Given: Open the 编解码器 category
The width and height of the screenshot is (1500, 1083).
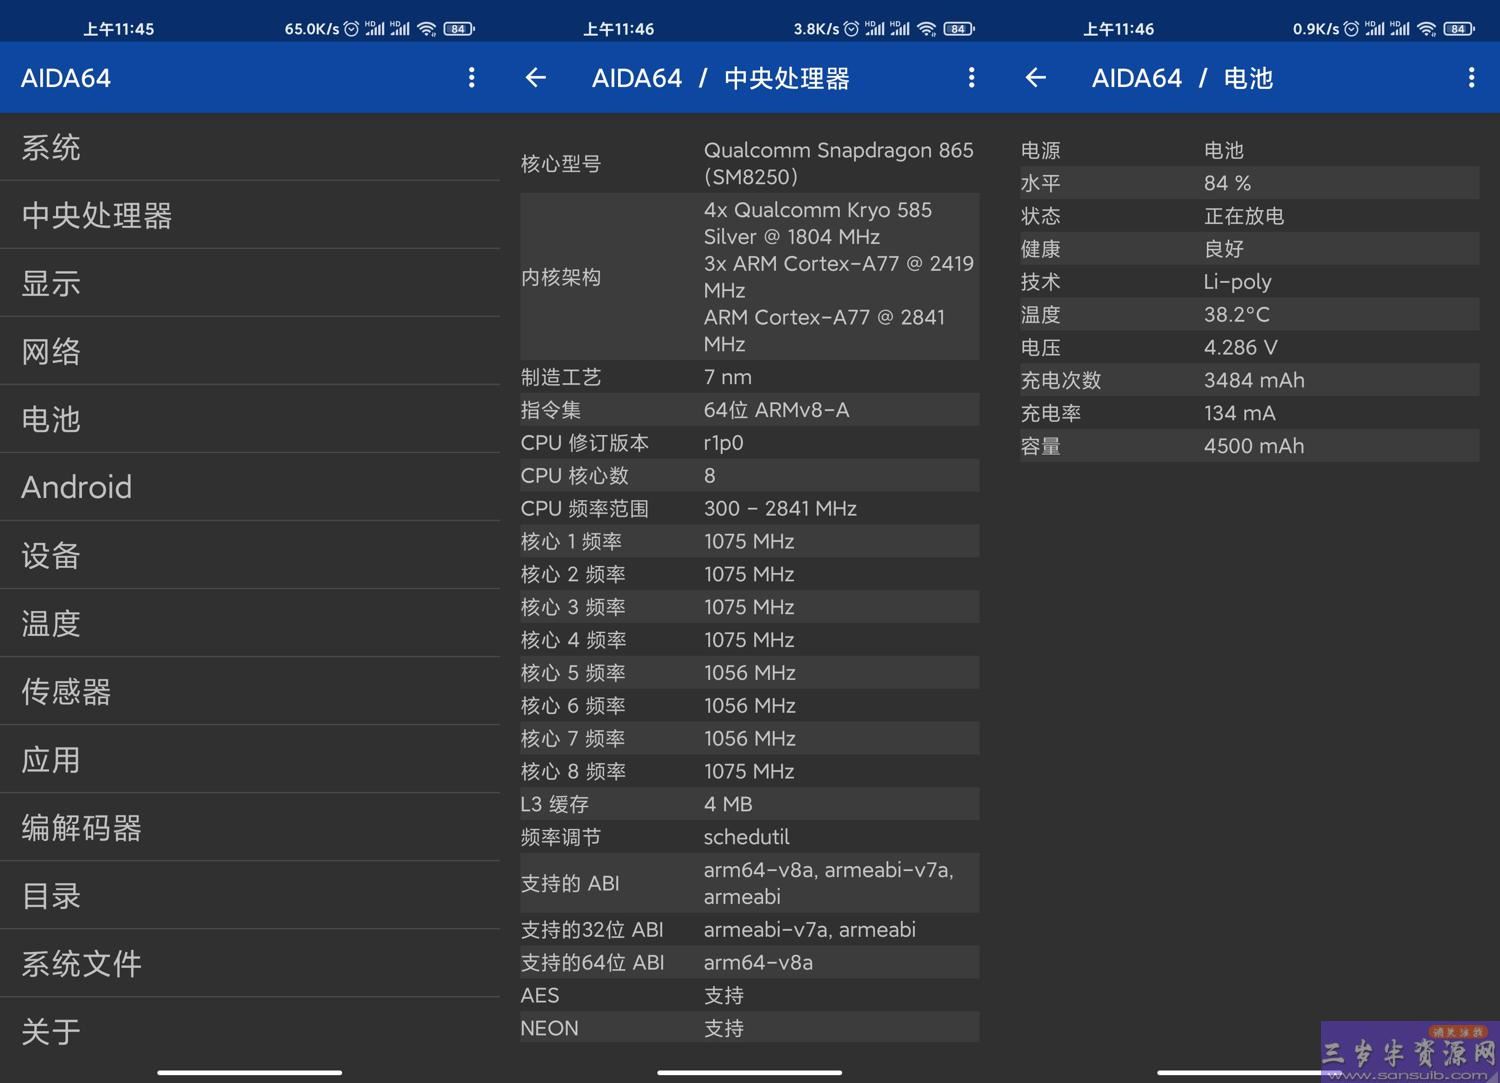Looking at the screenshot, I should (x=250, y=827).
